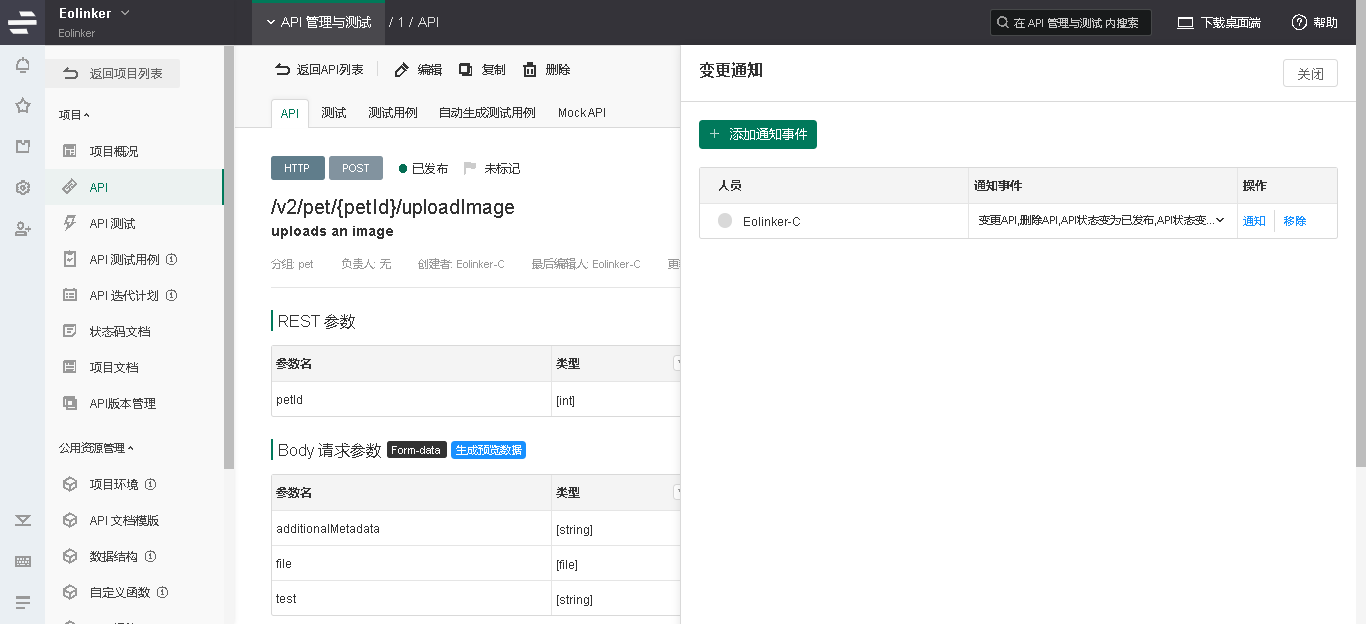The height and width of the screenshot is (624, 1366).
Task: Open the add member icon in left rail
Action: pyautogui.click(x=22, y=229)
